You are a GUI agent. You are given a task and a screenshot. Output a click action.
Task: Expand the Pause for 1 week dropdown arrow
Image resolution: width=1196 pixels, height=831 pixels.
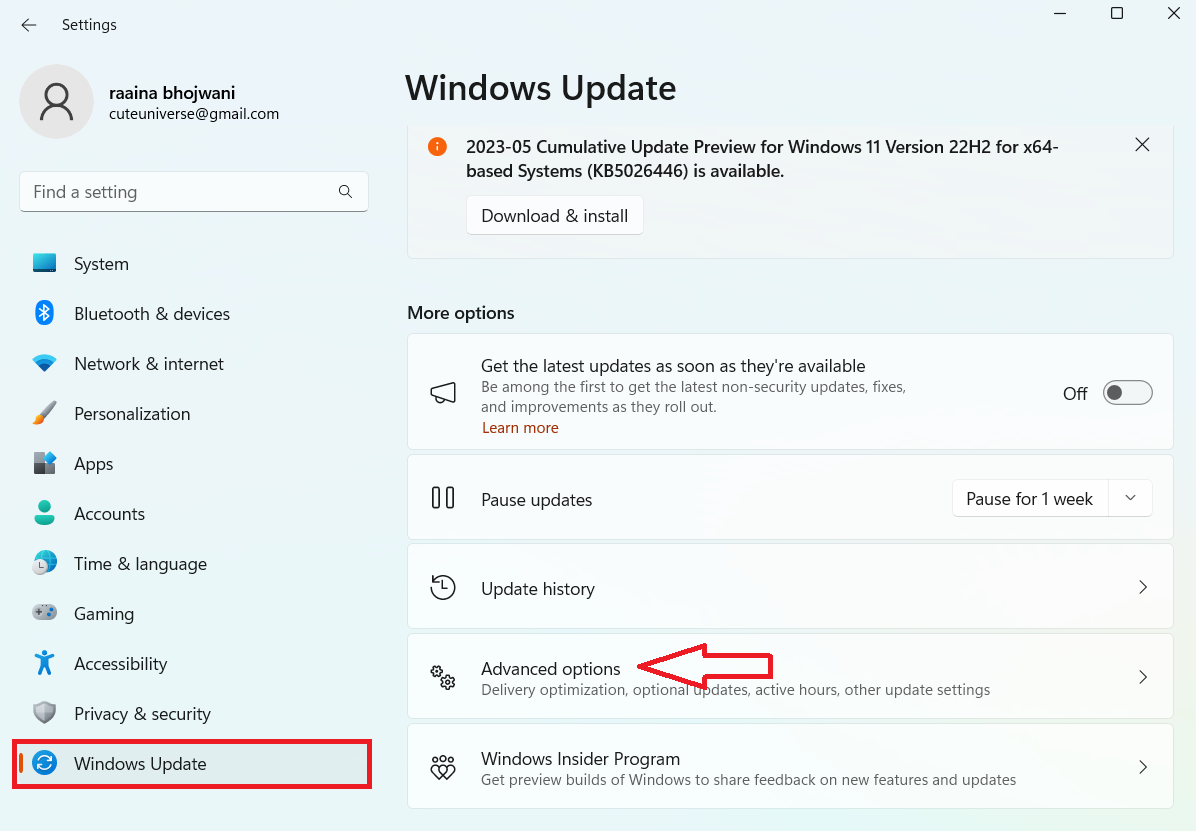pos(1130,498)
